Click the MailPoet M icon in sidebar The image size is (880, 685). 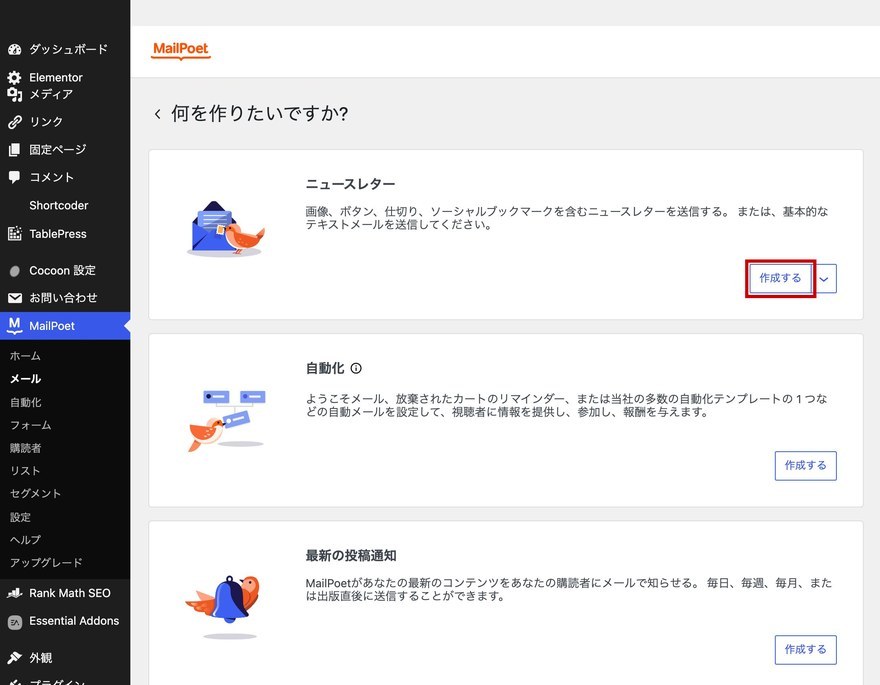15,325
